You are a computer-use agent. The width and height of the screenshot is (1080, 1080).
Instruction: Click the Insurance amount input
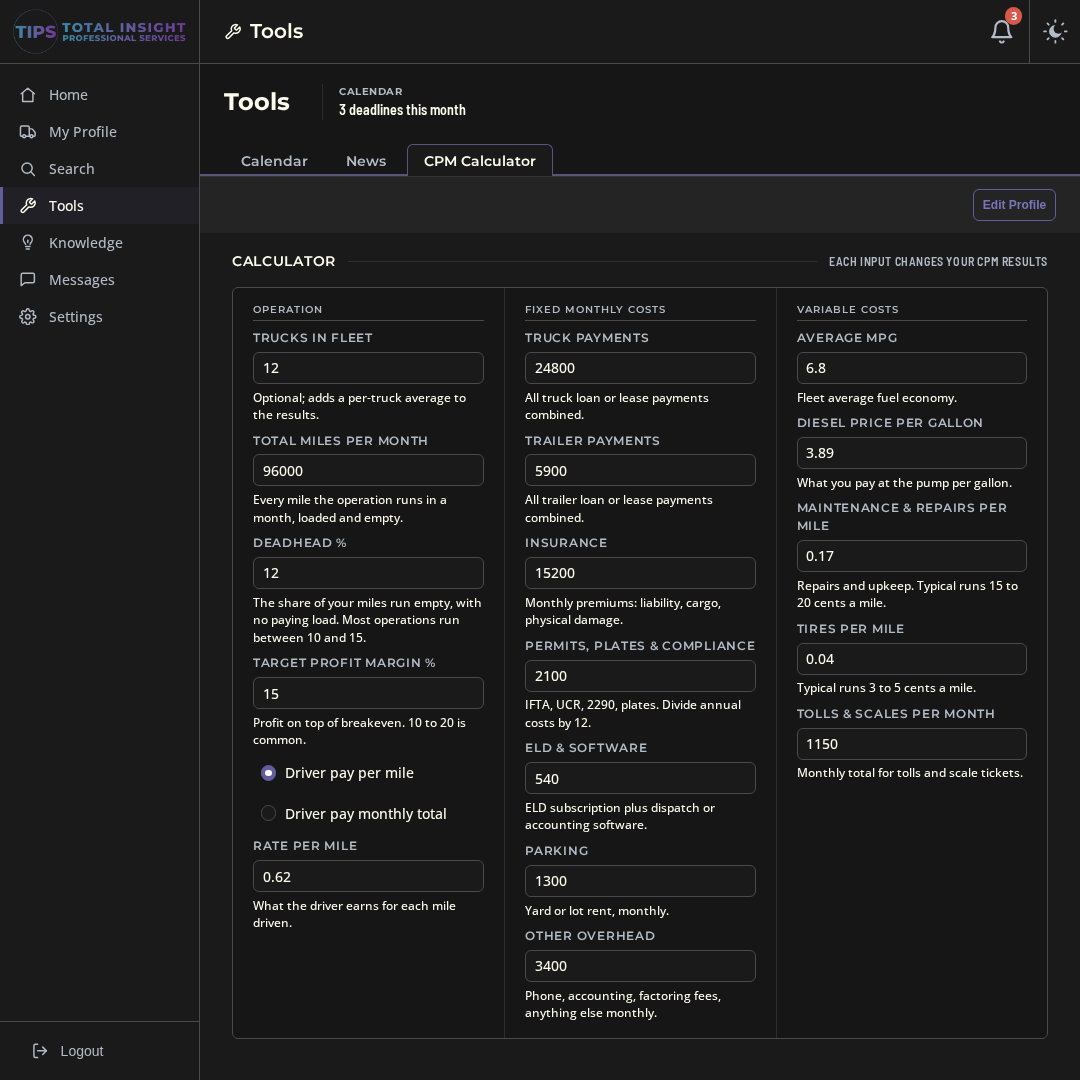pyautogui.click(x=640, y=573)
